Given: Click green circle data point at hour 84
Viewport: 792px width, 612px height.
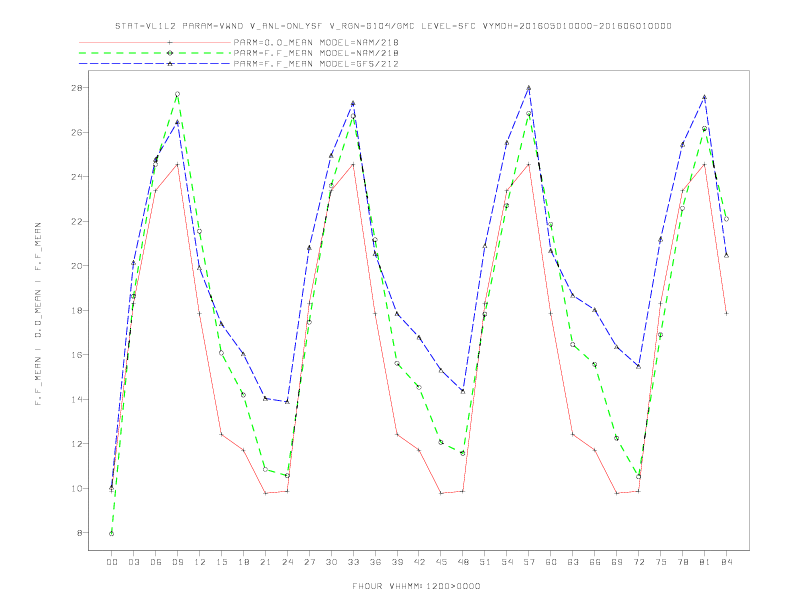Looking at the screenshot, I should click(726, 219).
